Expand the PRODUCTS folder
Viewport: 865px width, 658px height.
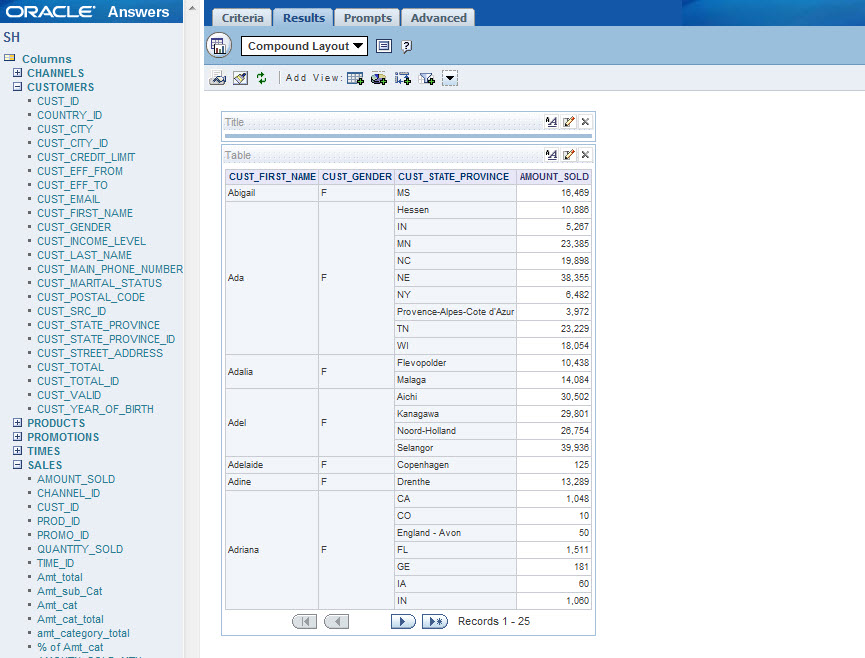coord(16,422)
